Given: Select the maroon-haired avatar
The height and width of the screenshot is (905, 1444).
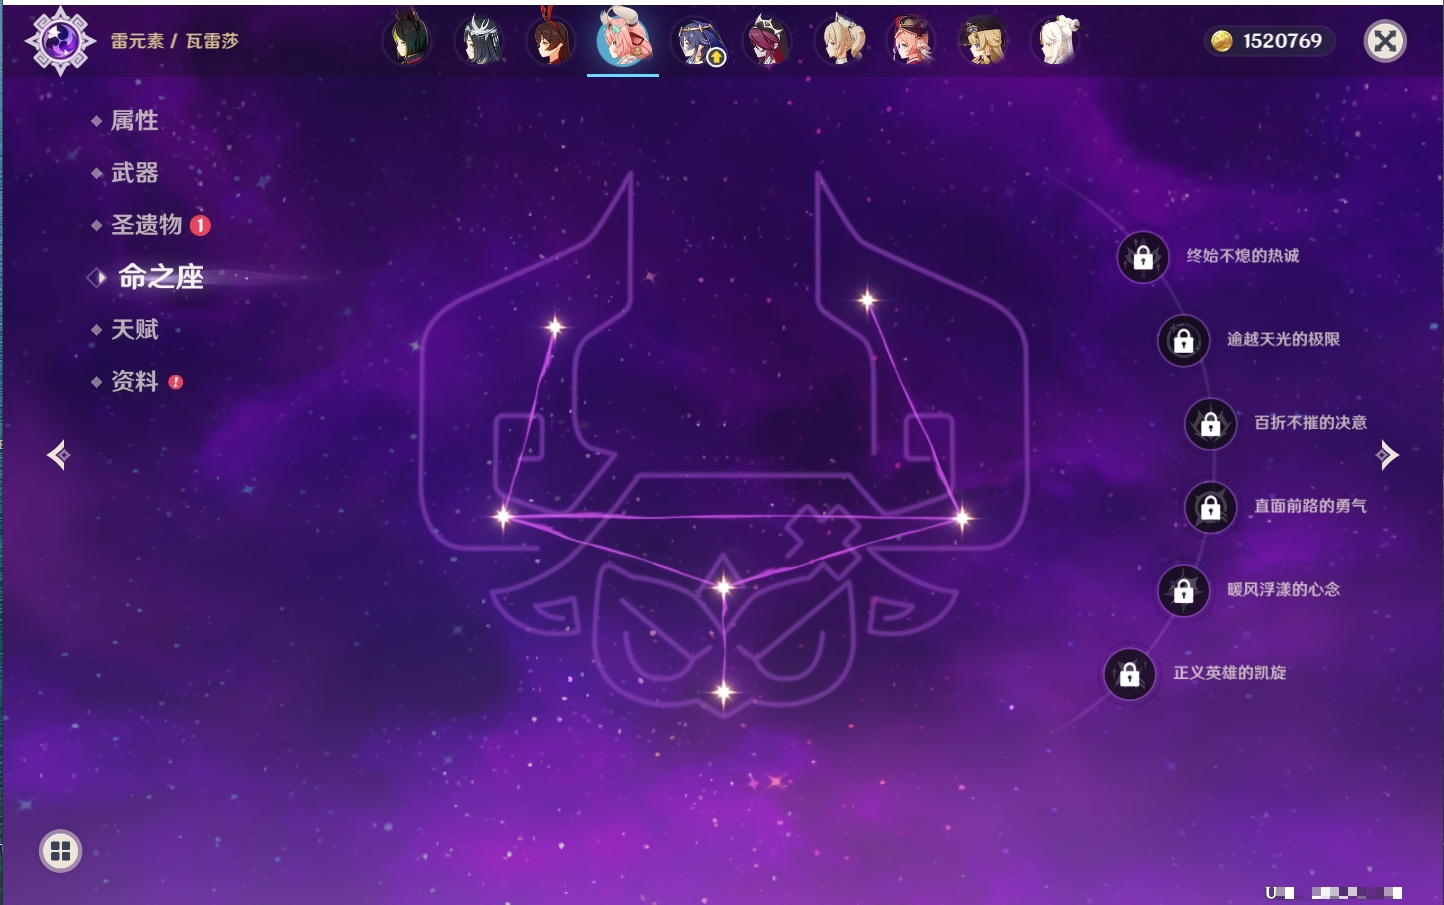Looking at the screenshot, I should coord(767,41).
